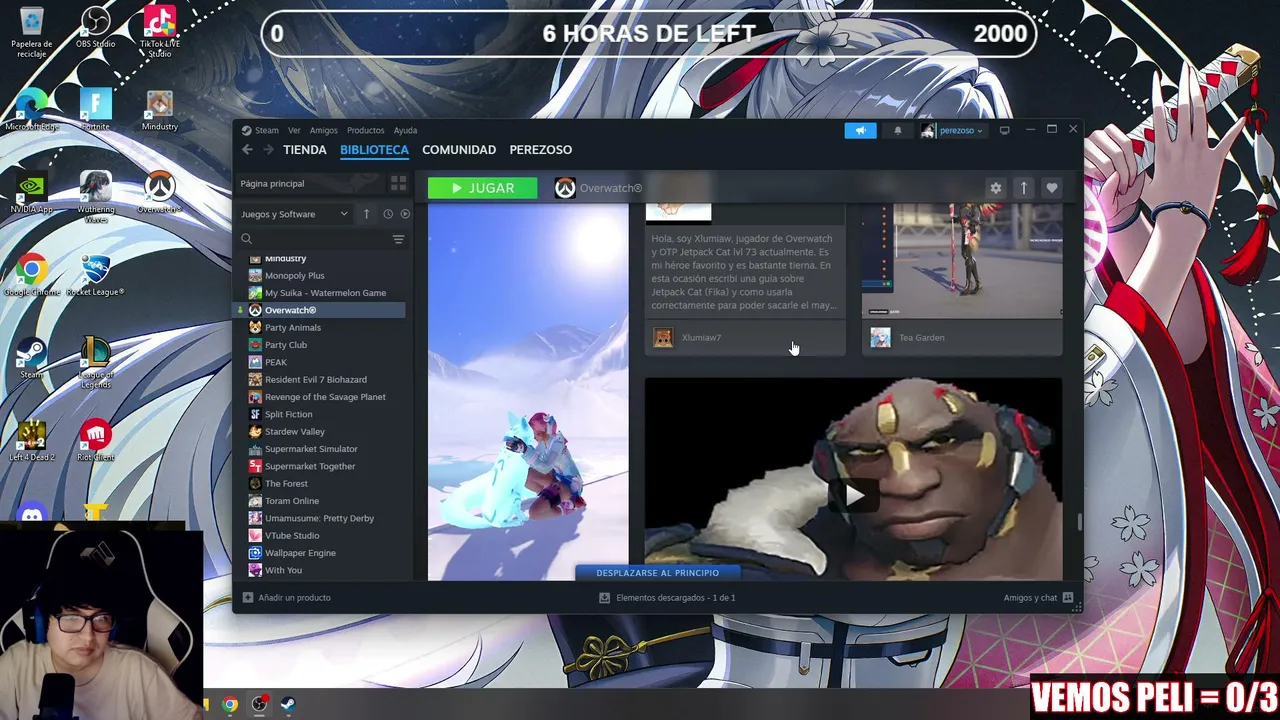Filter library by ready-to-play icon
The height and width of the screenshot is (720, 1280).
[x=405, y=214]
